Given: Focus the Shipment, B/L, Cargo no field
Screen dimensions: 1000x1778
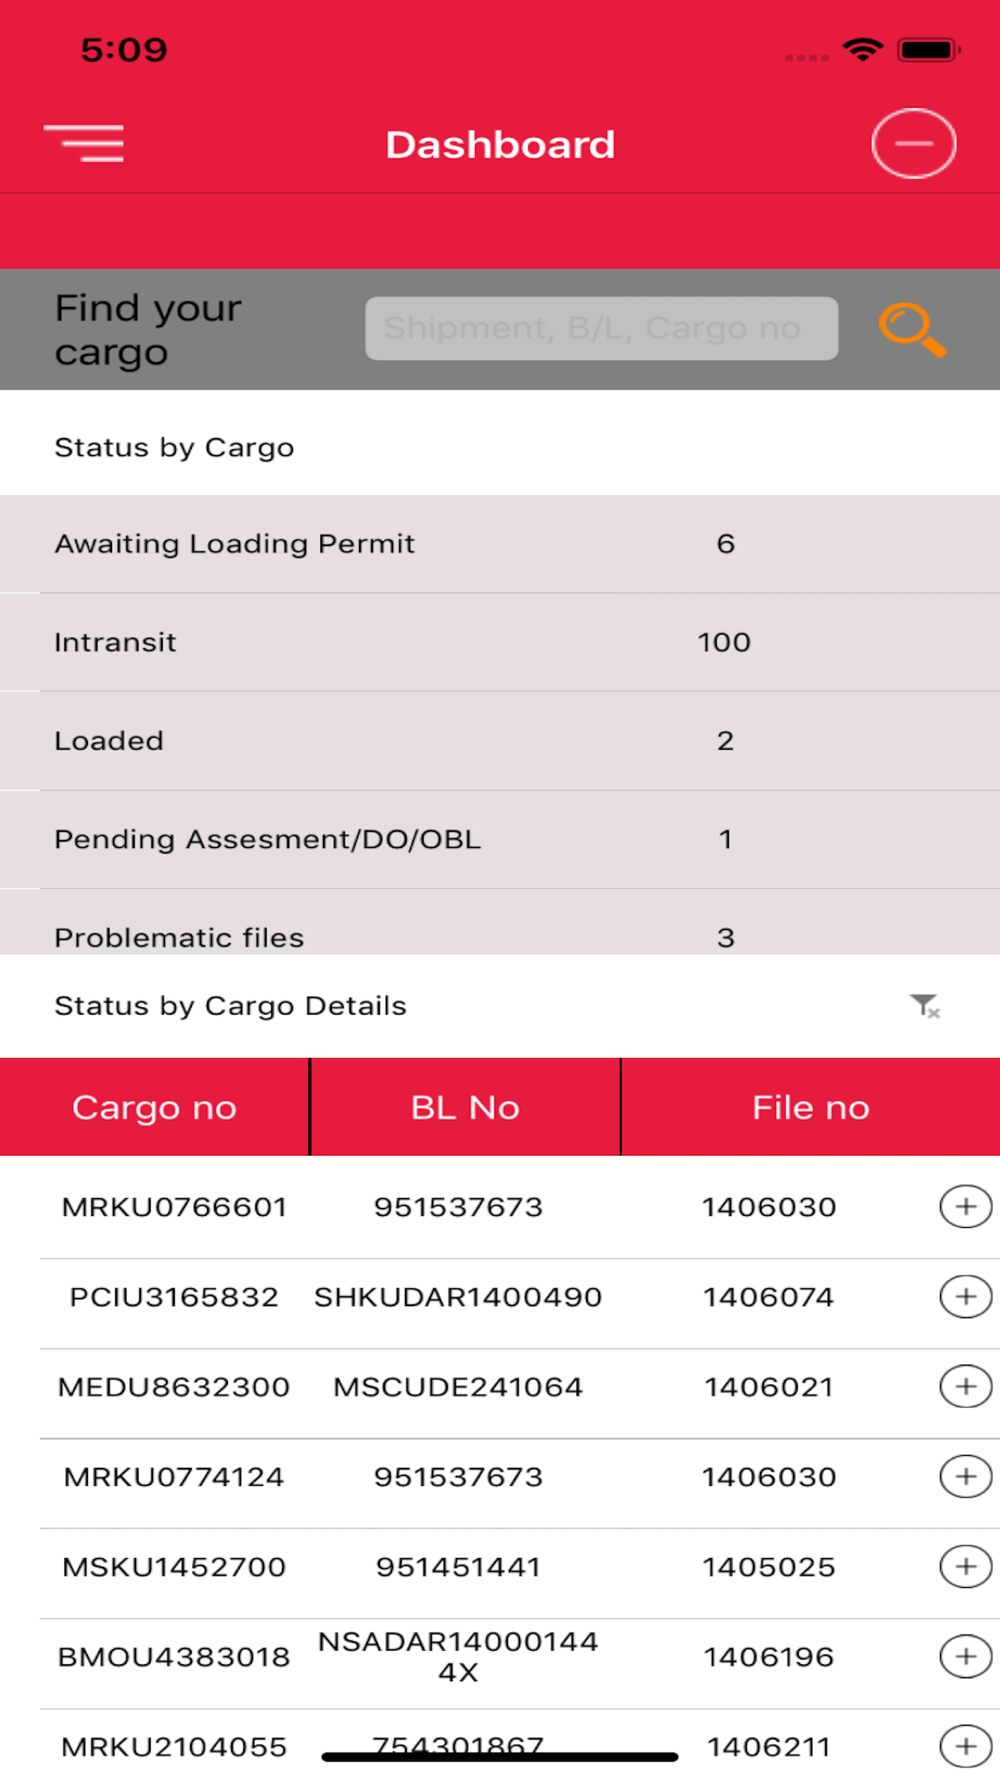Looking at the screenshot, I should click(601, 328).
